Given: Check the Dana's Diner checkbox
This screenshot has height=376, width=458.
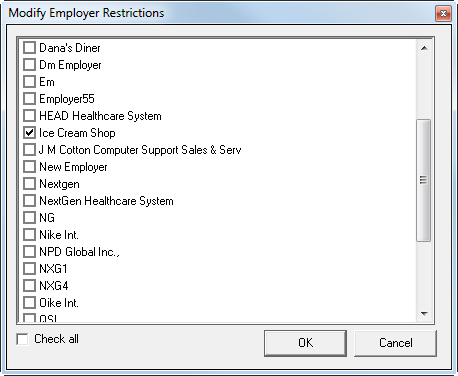Looking at the screenshot, I should pyautogui.click(x=29, y=48).
